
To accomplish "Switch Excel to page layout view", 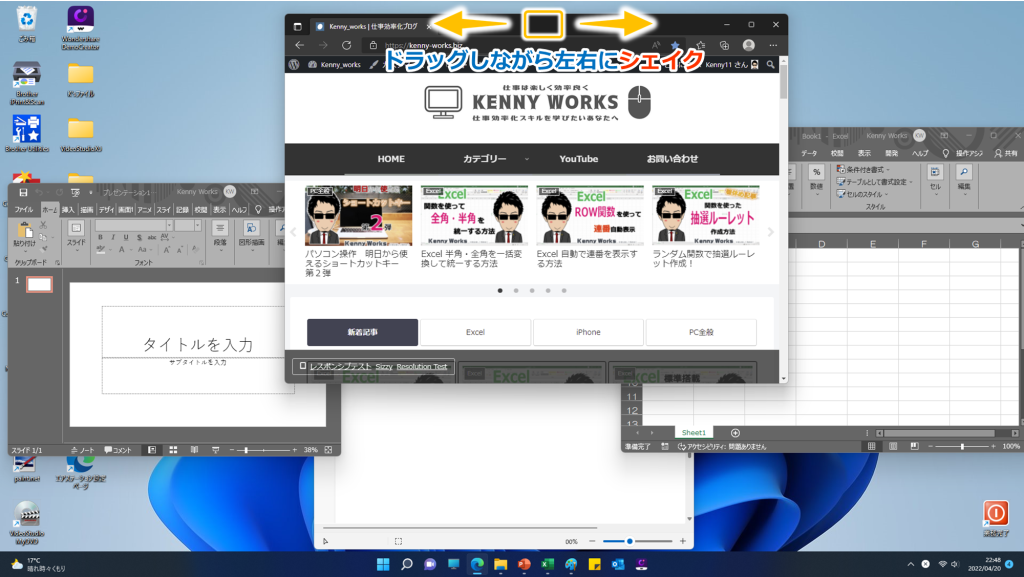I will (892, 446).
